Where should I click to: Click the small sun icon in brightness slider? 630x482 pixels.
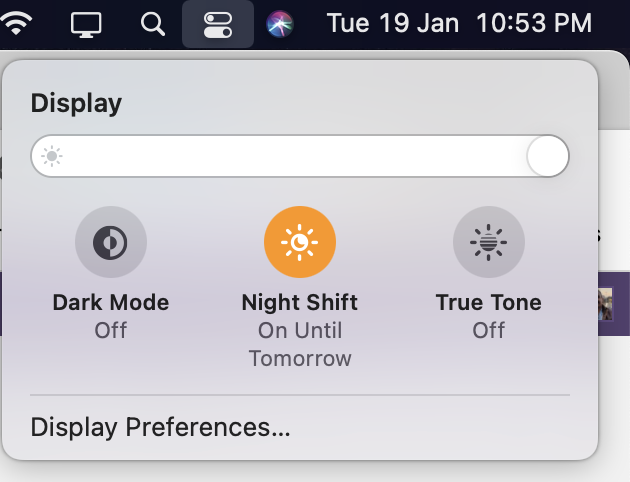[52, 156]
